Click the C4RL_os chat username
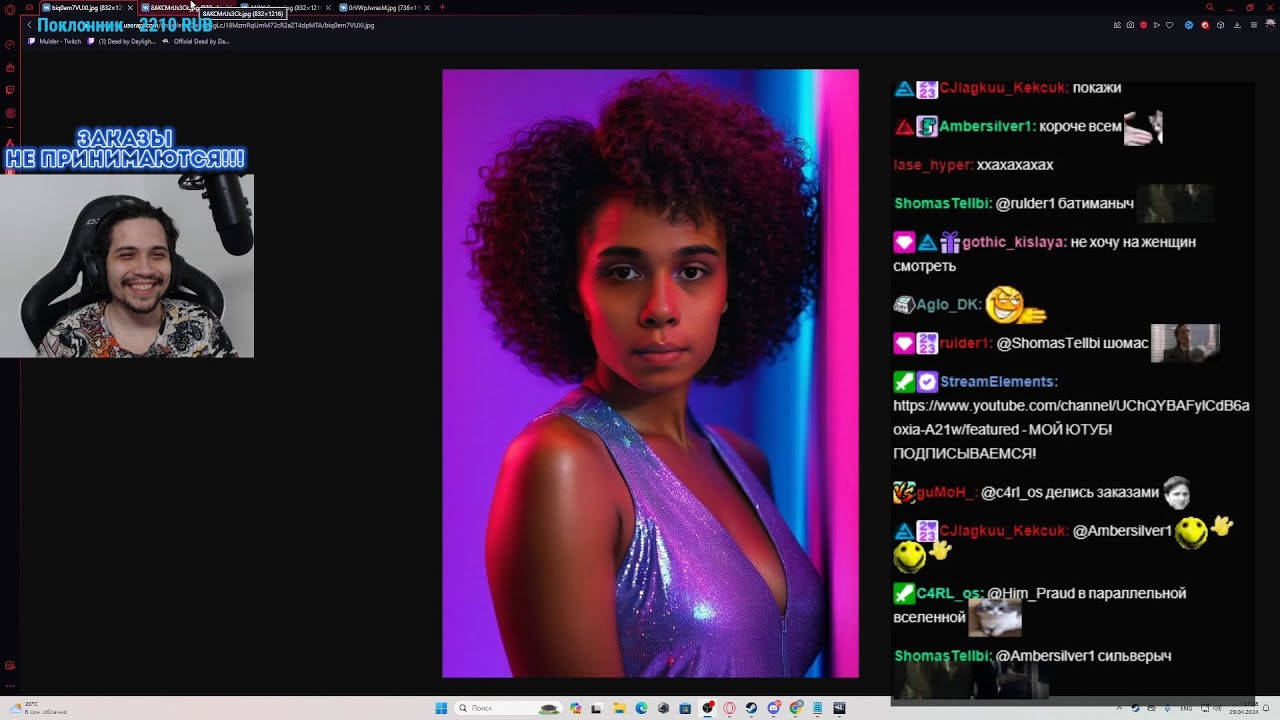This screenshot has width=1280, height=720. (949, 593)
